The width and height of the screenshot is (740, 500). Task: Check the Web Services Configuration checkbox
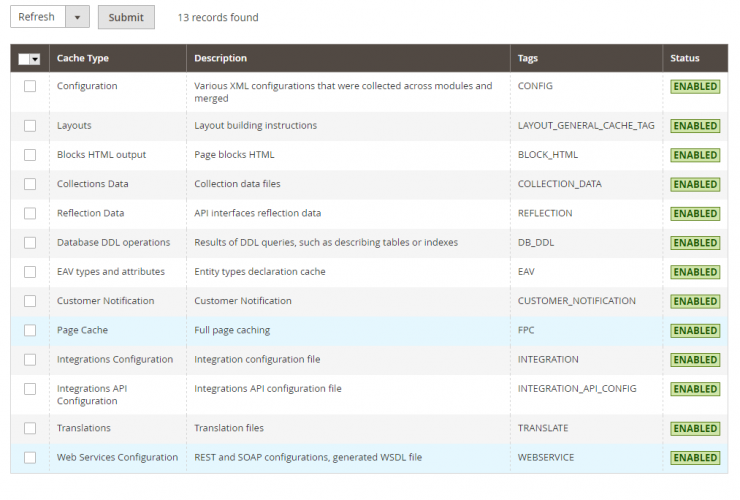(30, 458)
